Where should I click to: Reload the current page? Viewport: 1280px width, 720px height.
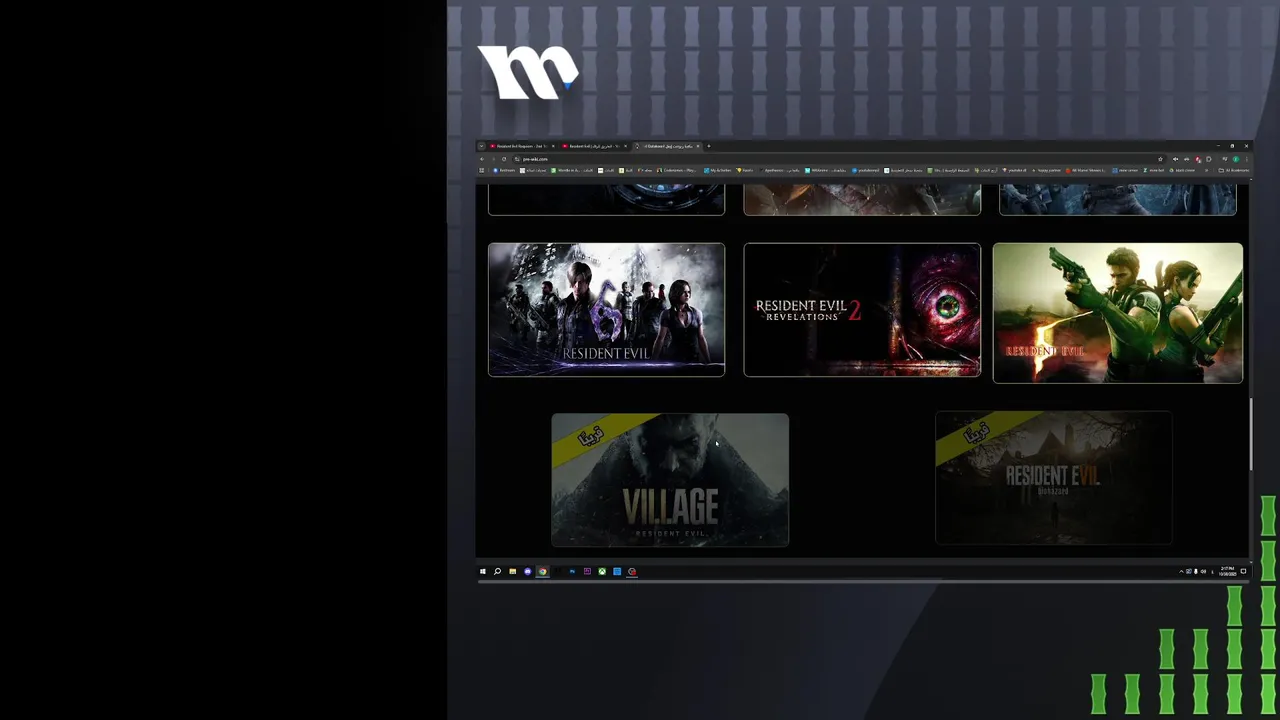tap(504, 159)
